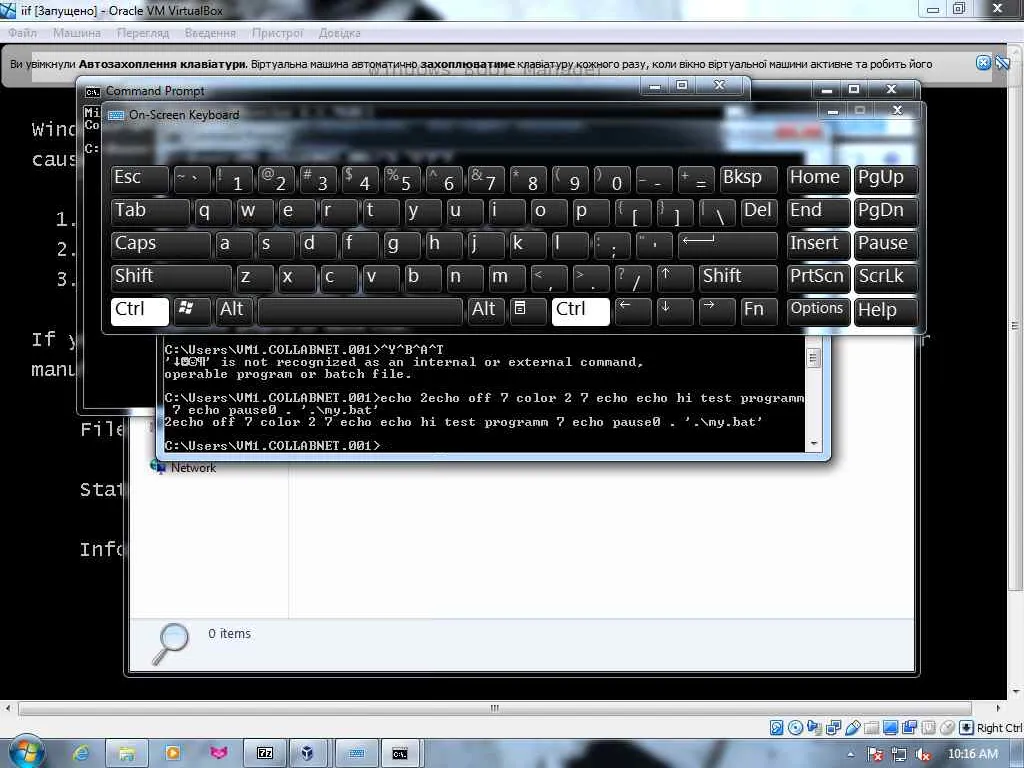Switch to Command Prompt taskbar icon
1024x768 pixels.
pyautogui.click(x=400, y=754)
